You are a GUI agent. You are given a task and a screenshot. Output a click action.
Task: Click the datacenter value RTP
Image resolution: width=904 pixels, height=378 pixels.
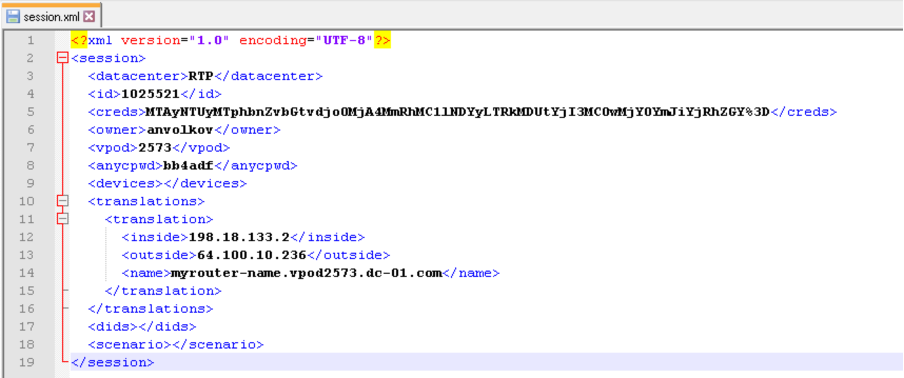(201, 76)
